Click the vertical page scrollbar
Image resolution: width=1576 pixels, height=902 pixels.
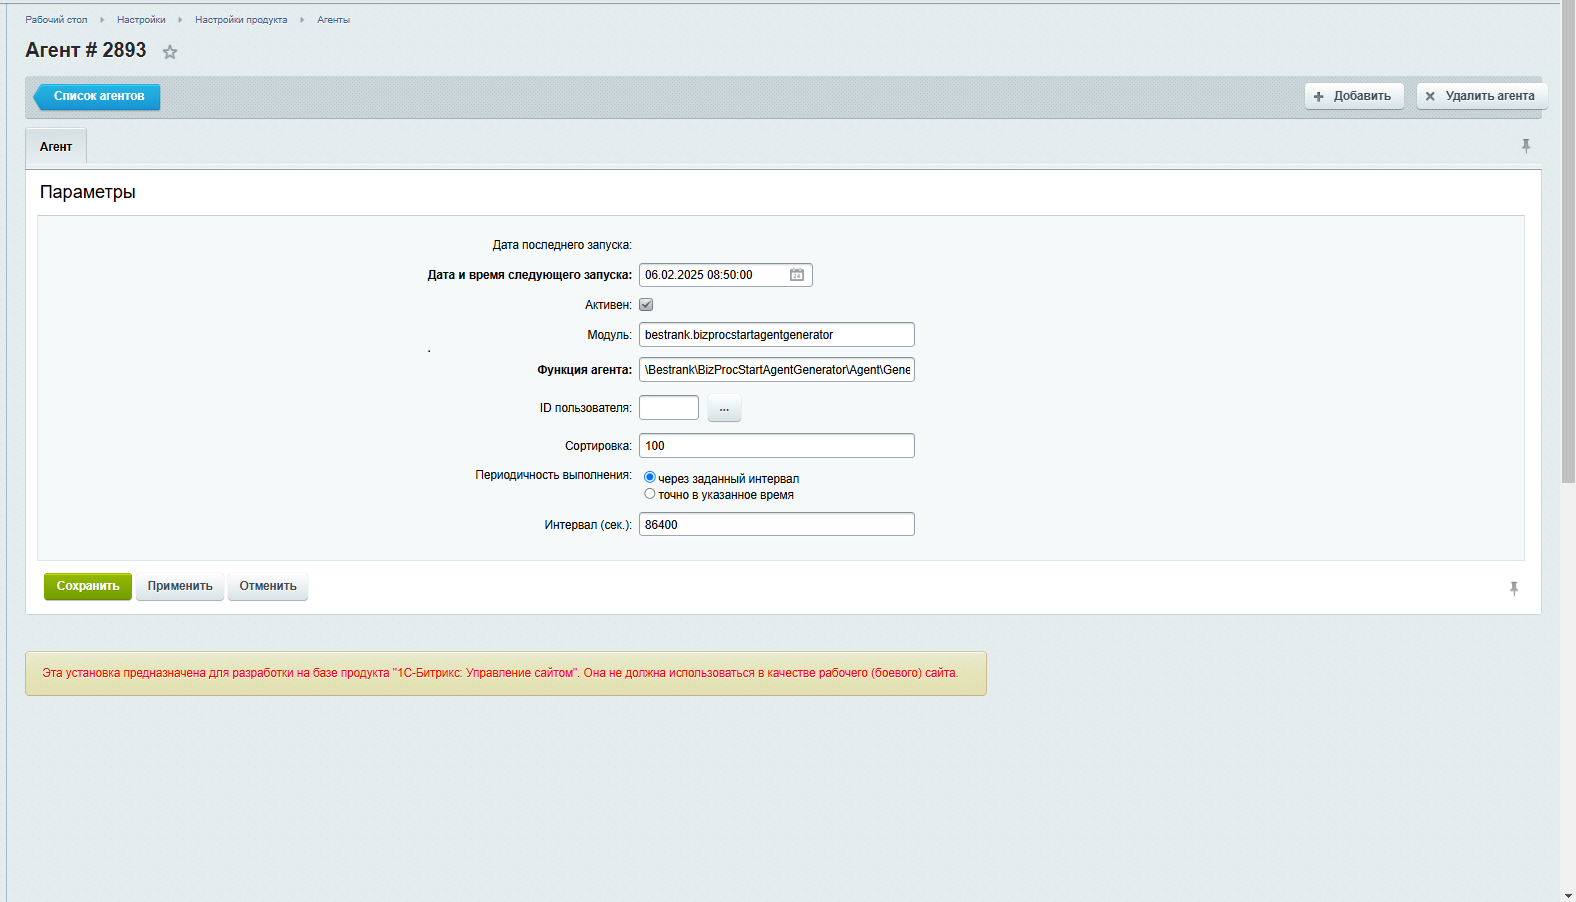(x=1568, y=240)
